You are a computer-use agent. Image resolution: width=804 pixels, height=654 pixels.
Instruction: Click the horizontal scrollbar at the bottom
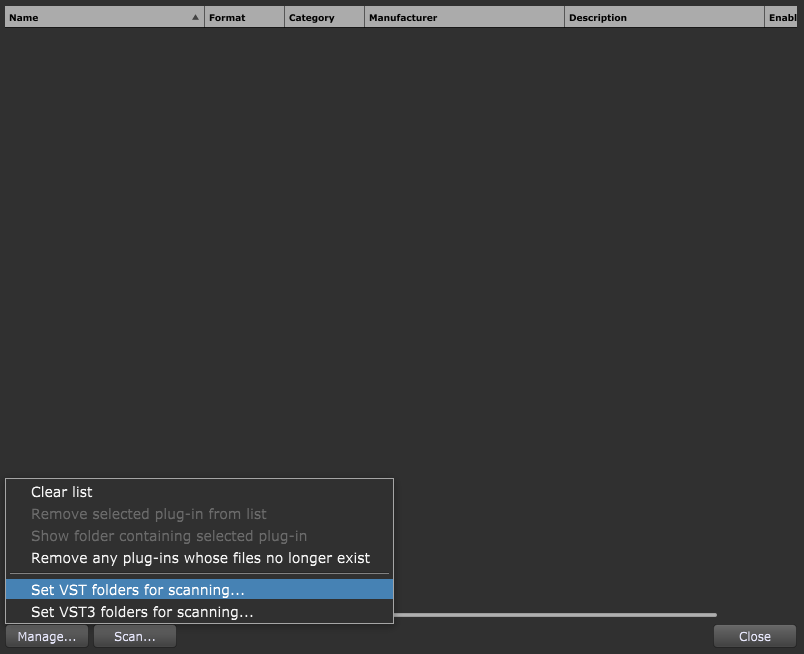point(555,615)
